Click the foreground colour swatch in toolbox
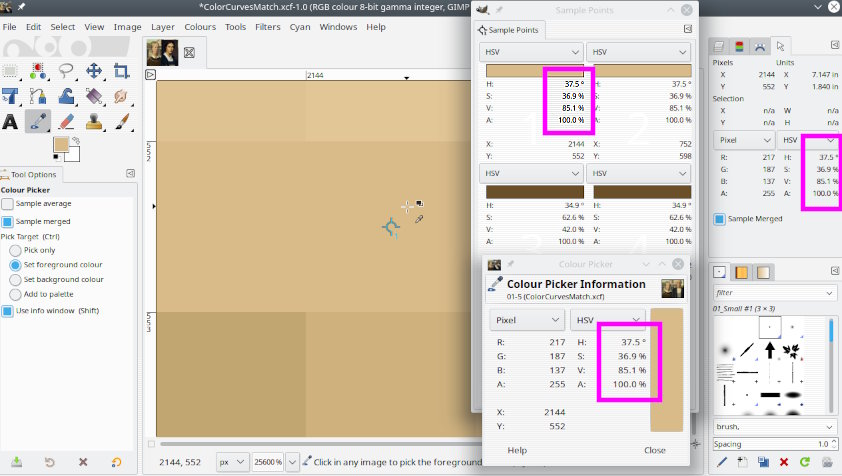The image size is (842, 476). coord(61,144)
